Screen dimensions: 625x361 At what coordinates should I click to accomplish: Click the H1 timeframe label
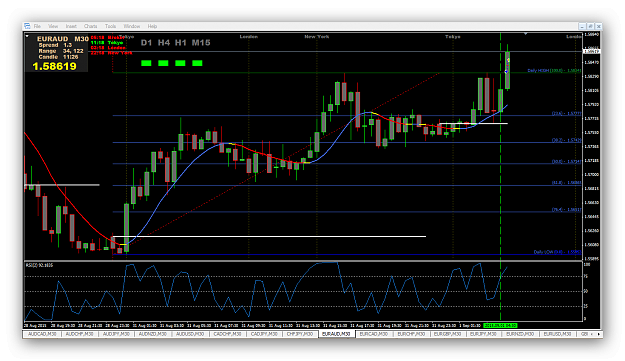[181, 43]
